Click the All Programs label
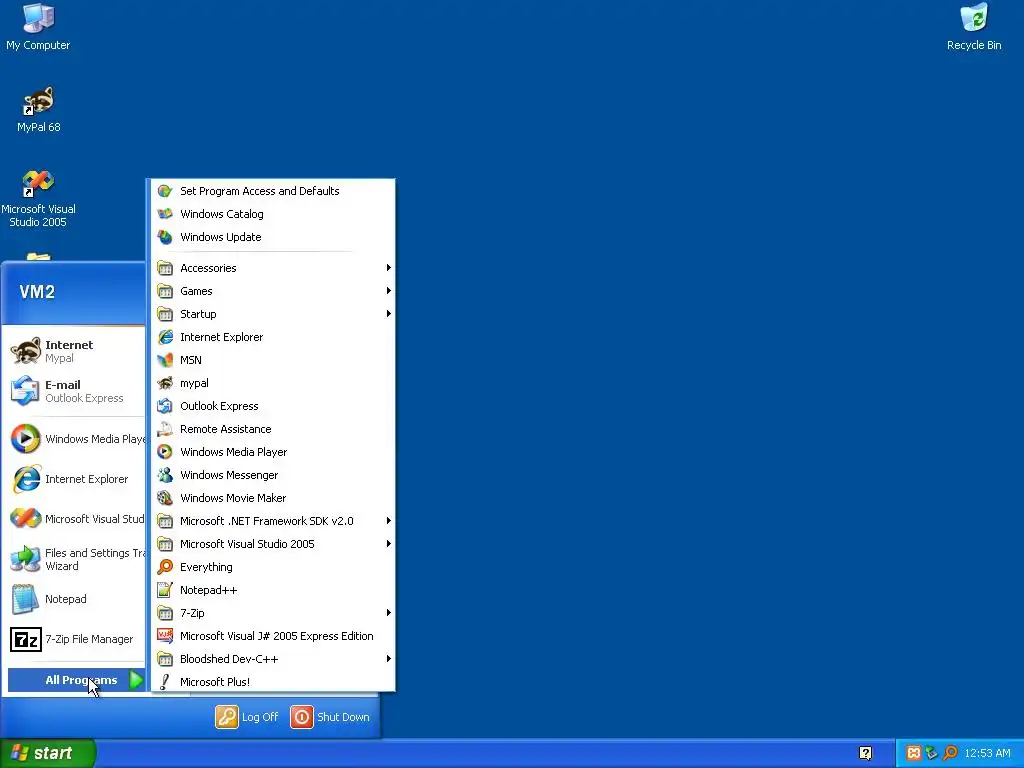 pyautogui.click(x=81, y=680)
